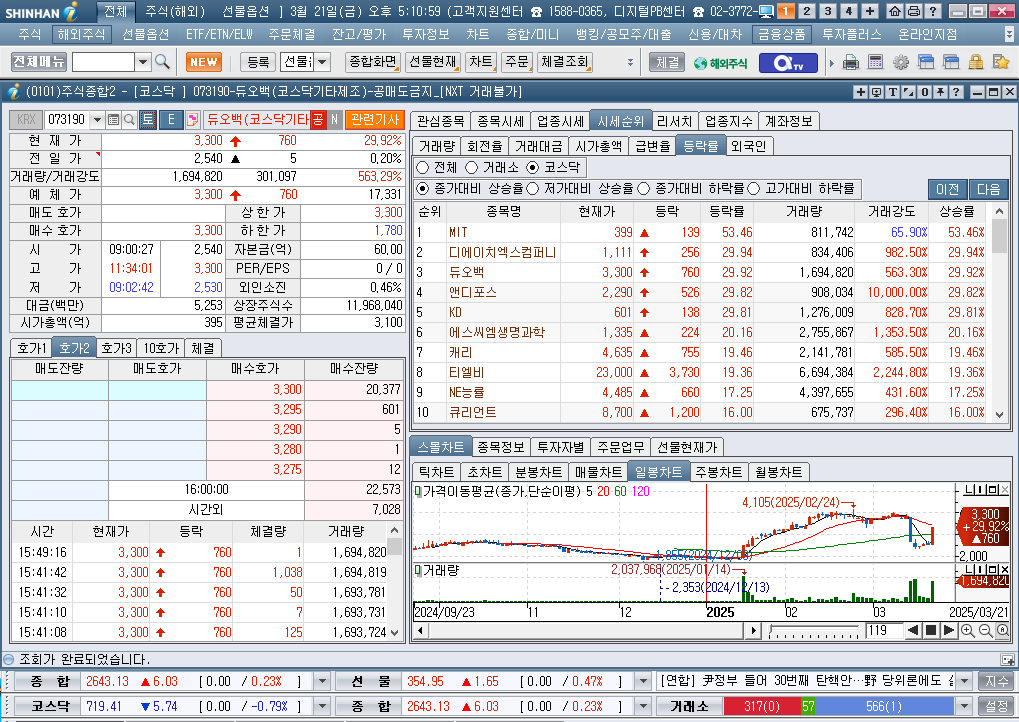Click the 설정 button in status bar
1019x722 pixels.
(996, 706)
